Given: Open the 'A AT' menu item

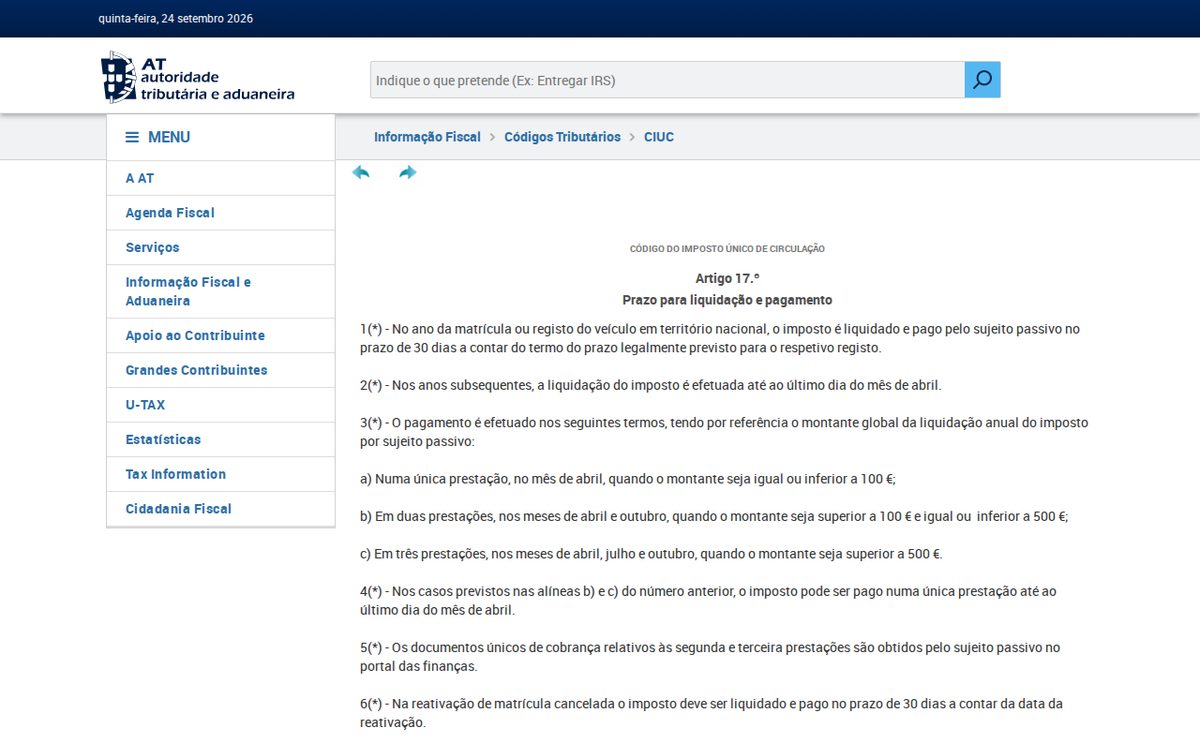Looking at the screenshot, I should pos(221,178).
